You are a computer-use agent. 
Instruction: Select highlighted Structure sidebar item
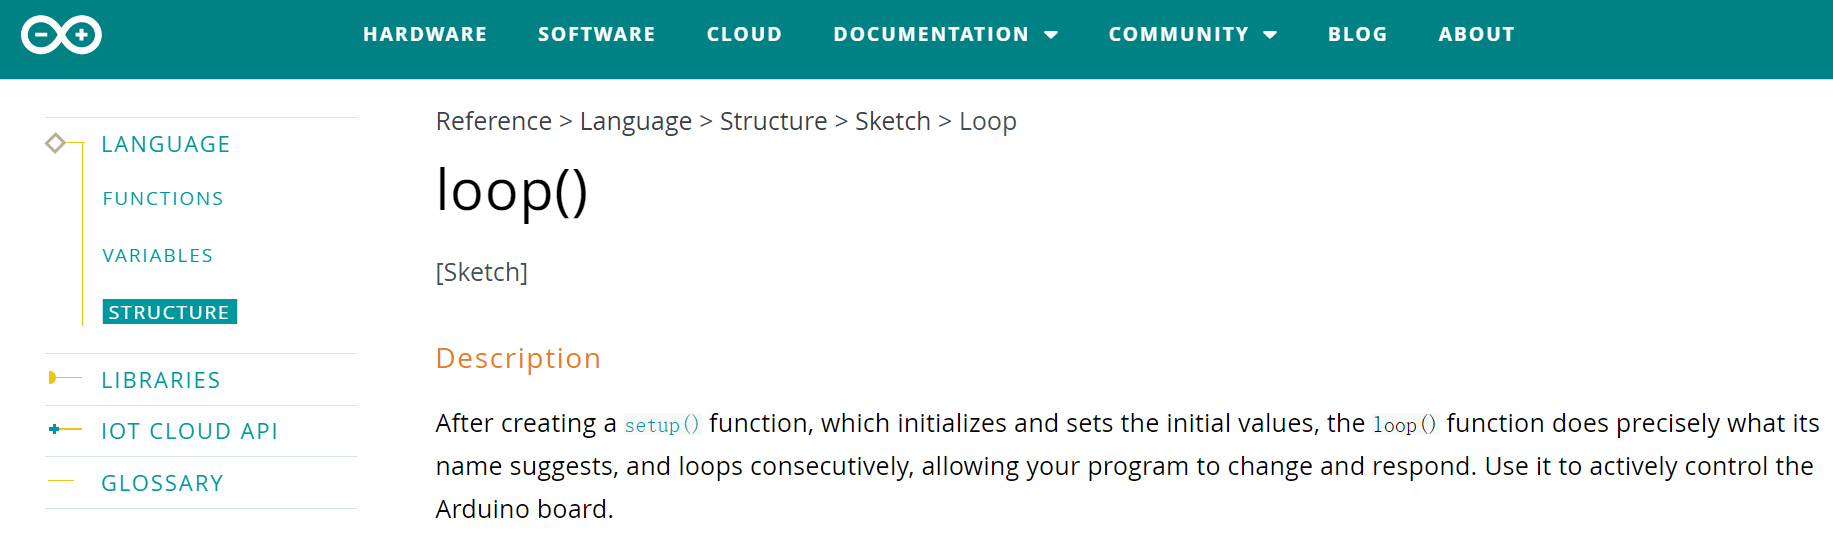(x=169, y=312)
